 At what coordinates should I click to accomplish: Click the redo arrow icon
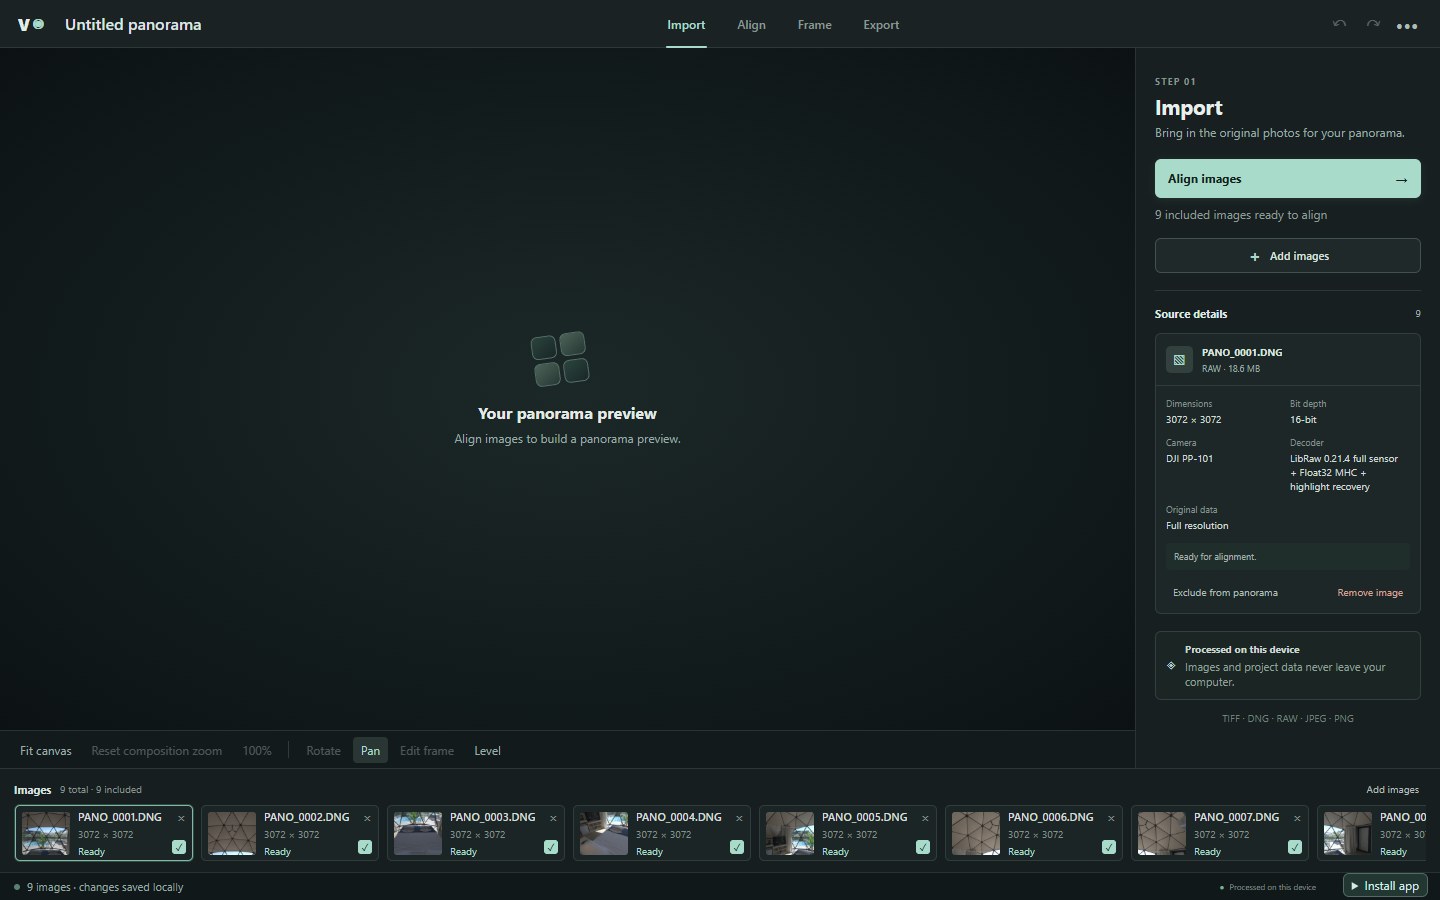(x=1373, y=24)
